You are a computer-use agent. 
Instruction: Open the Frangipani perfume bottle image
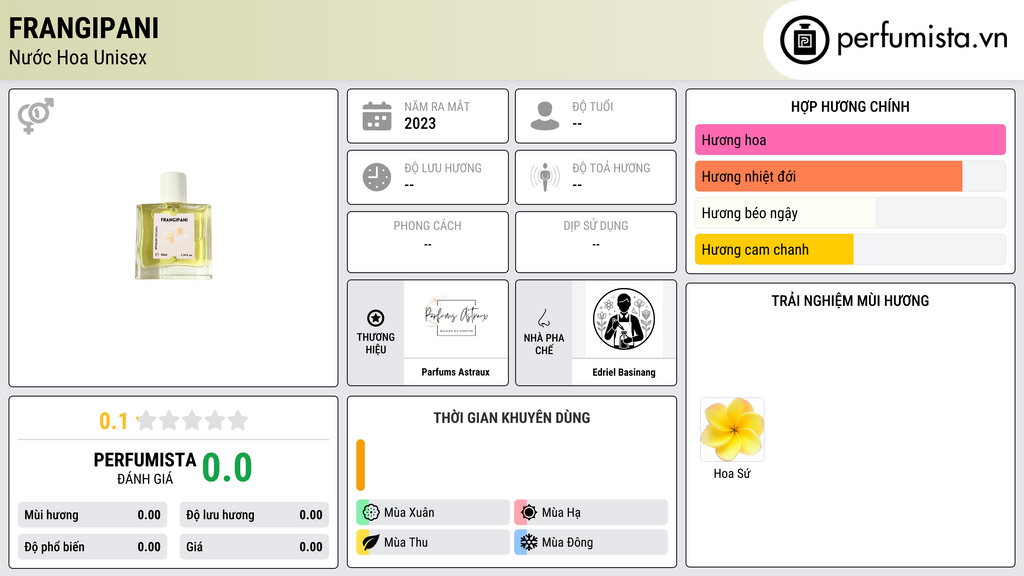click(174, 226)
